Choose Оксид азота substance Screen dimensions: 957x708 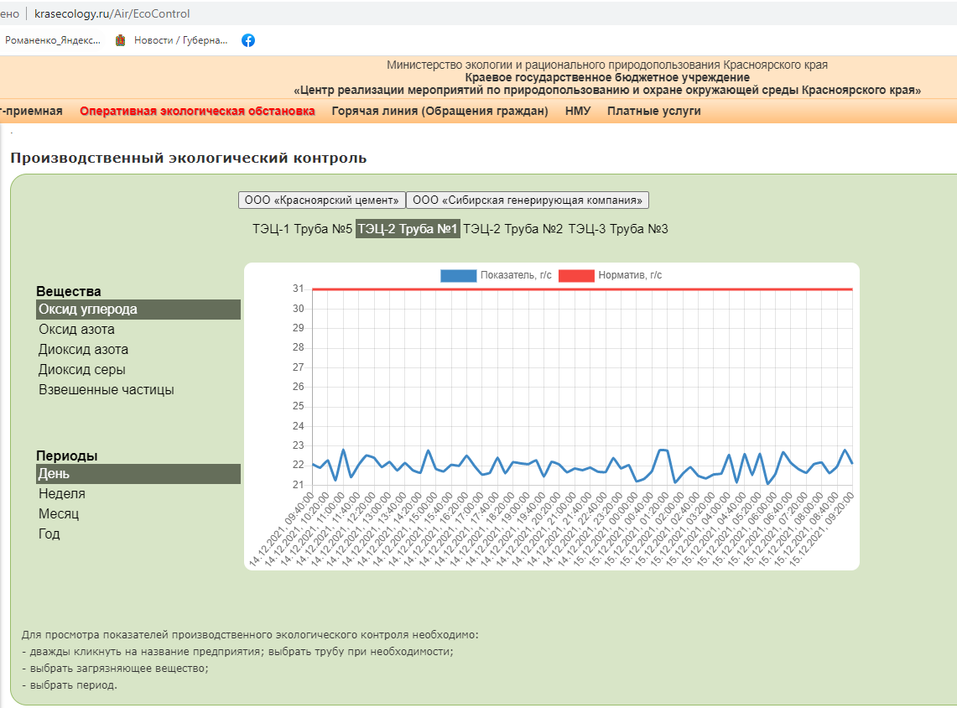coord(76,329)
